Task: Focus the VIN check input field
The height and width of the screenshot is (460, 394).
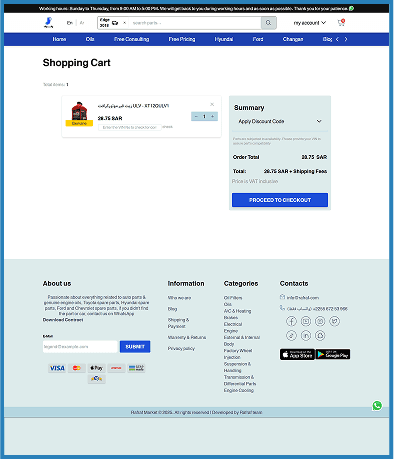Action: coord(130,127)
